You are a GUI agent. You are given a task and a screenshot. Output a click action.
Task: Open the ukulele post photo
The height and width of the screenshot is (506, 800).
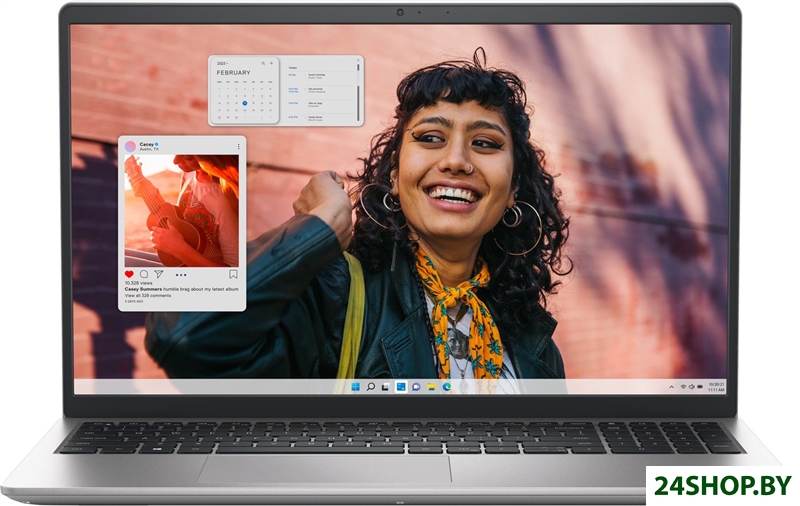182,211
